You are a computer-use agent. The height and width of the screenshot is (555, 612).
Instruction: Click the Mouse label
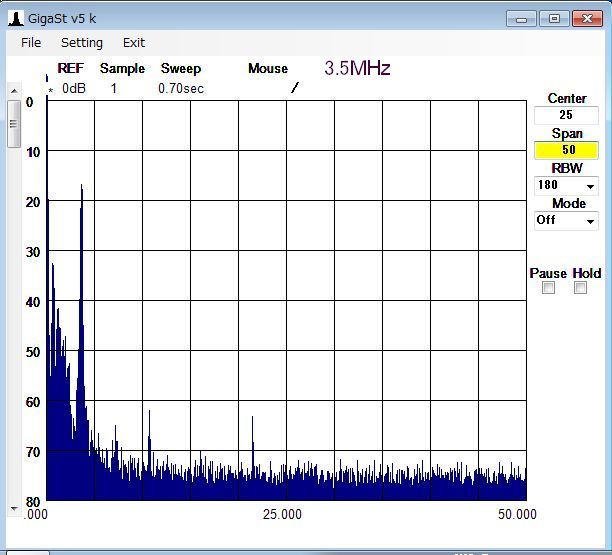pos(268,68)
